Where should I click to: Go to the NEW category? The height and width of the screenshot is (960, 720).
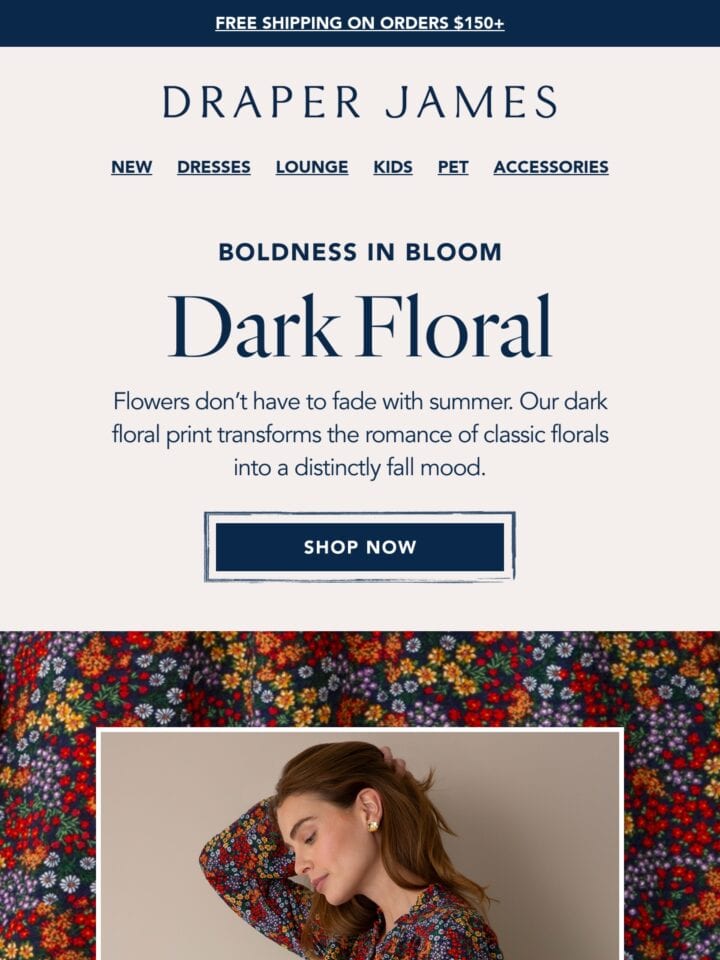pos(132,167)
